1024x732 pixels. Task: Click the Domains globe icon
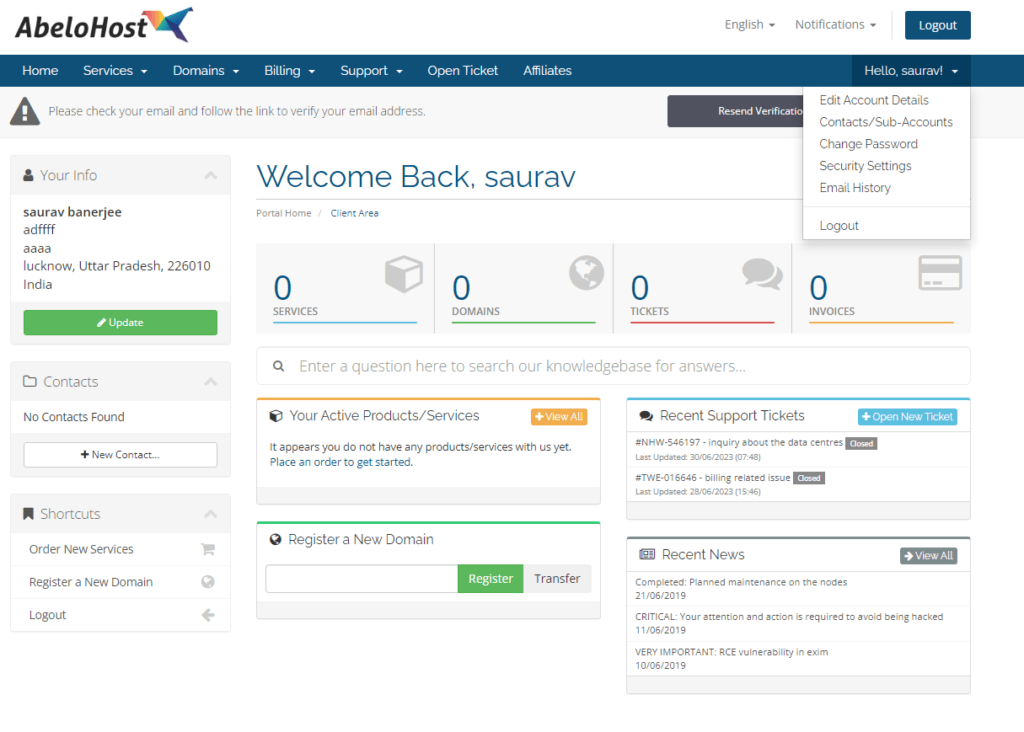[x=587, y=272]
